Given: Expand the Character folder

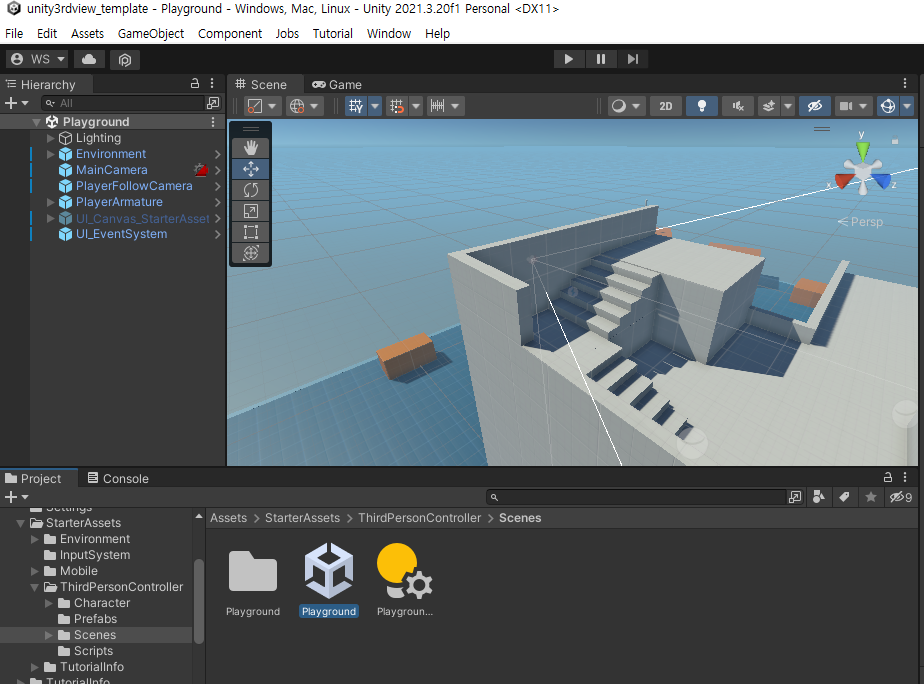Looking at the screenshot, I should pos(50,603).
